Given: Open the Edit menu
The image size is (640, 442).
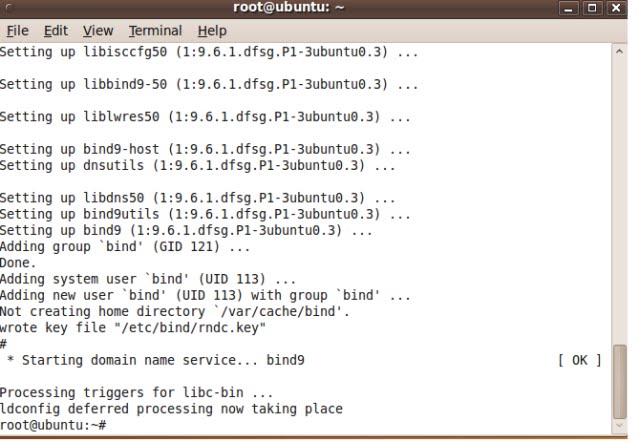Looking at the screenshot, I should pyautogui.click(x=56, y=31).
